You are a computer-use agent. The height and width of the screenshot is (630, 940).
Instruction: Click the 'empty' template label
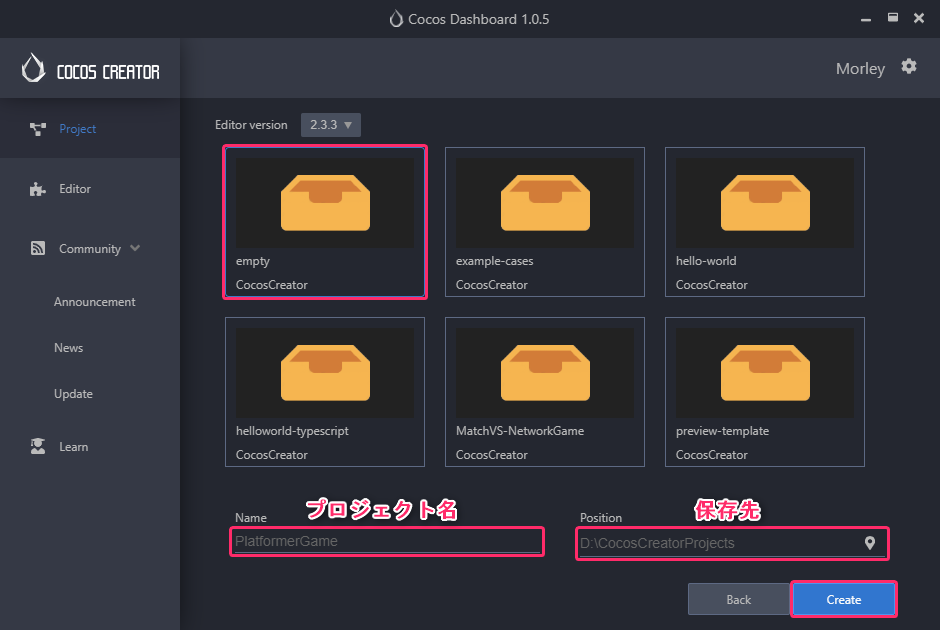tap(252, 261)
